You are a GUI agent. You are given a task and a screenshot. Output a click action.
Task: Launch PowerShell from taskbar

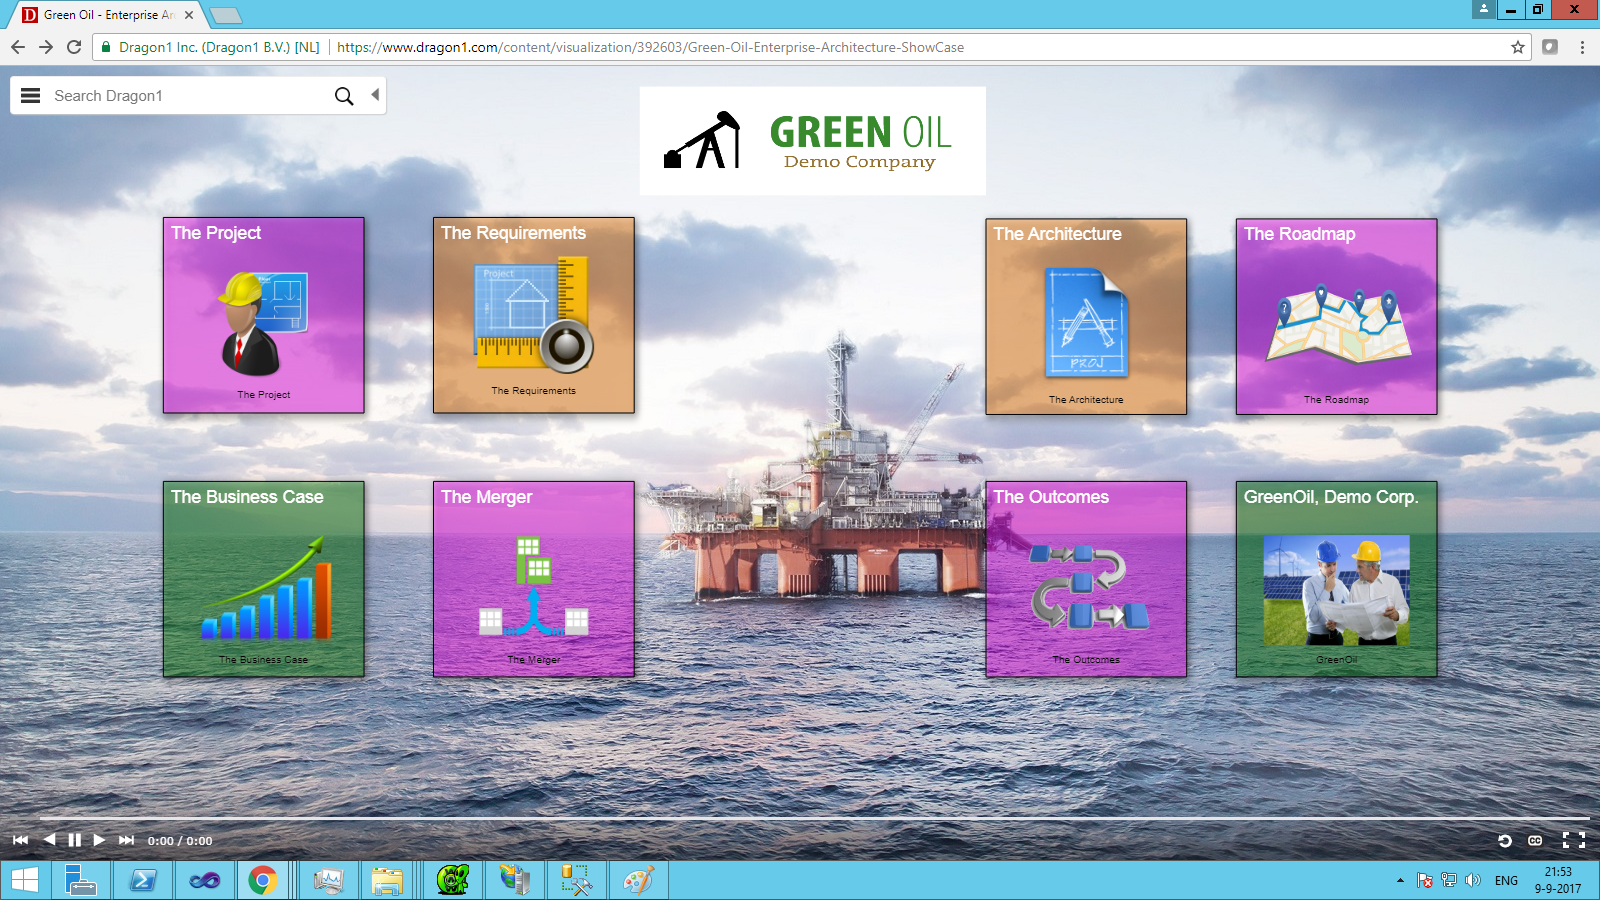coord(142,880)
